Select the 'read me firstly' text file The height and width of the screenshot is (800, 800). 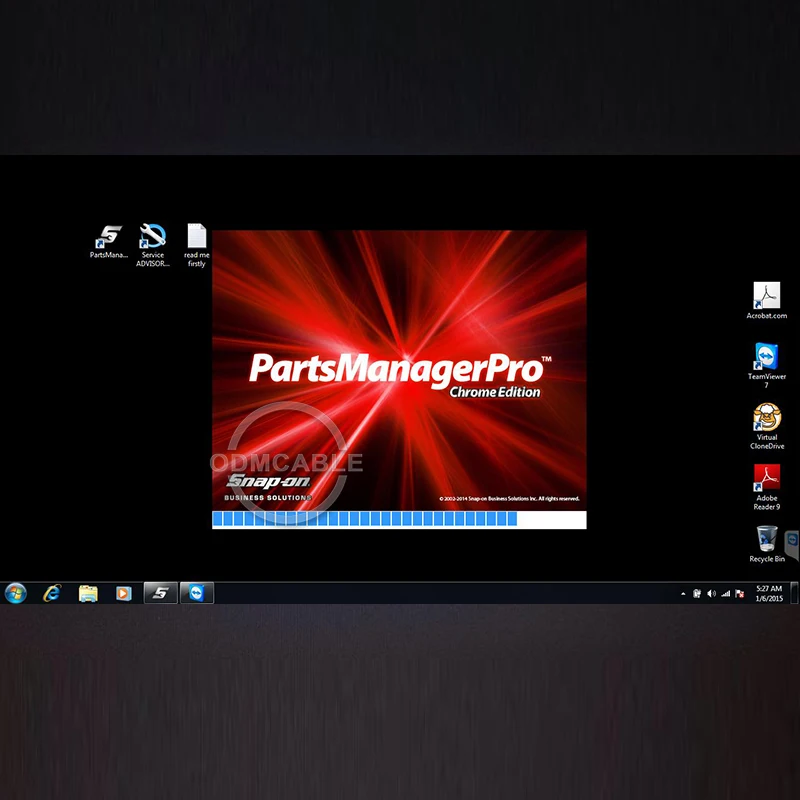[196, 245]
